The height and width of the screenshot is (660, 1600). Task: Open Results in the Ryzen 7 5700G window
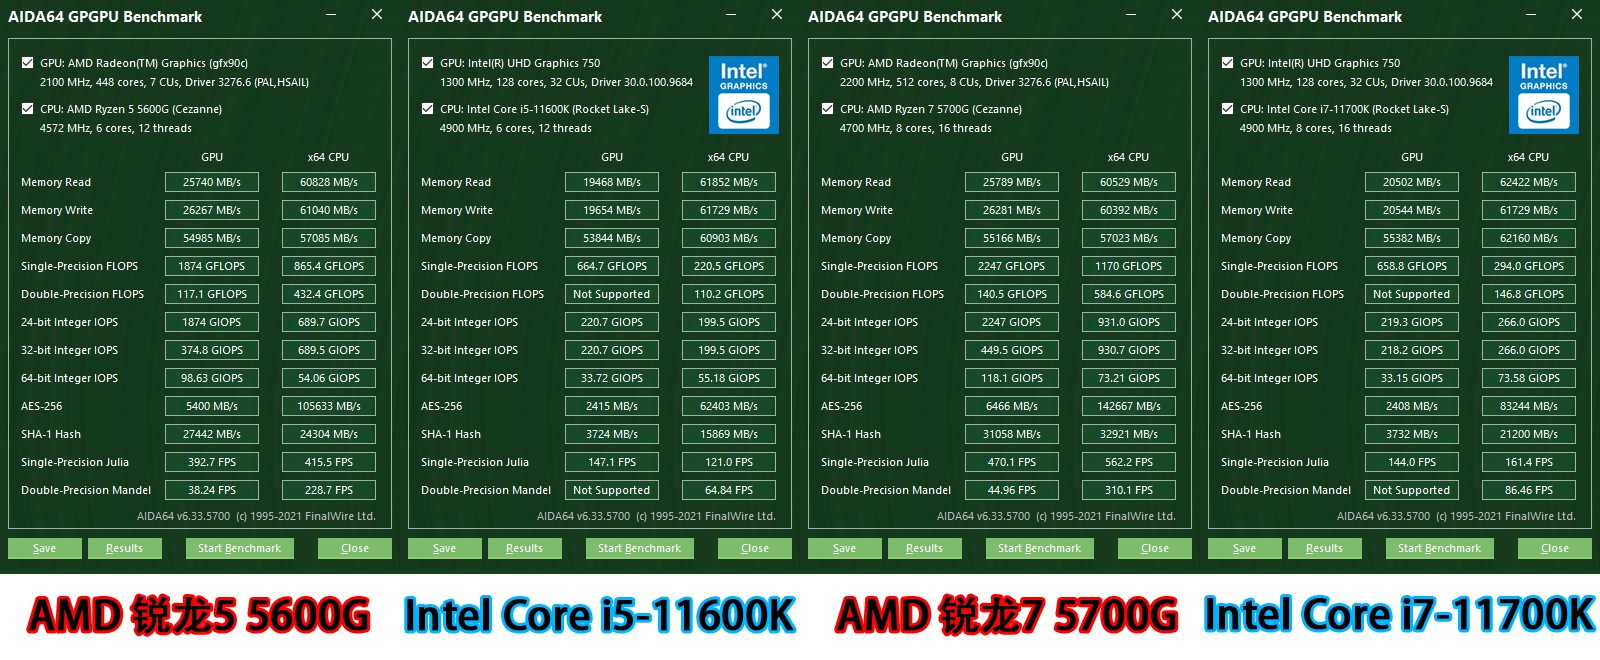click(x=924, y=548)
